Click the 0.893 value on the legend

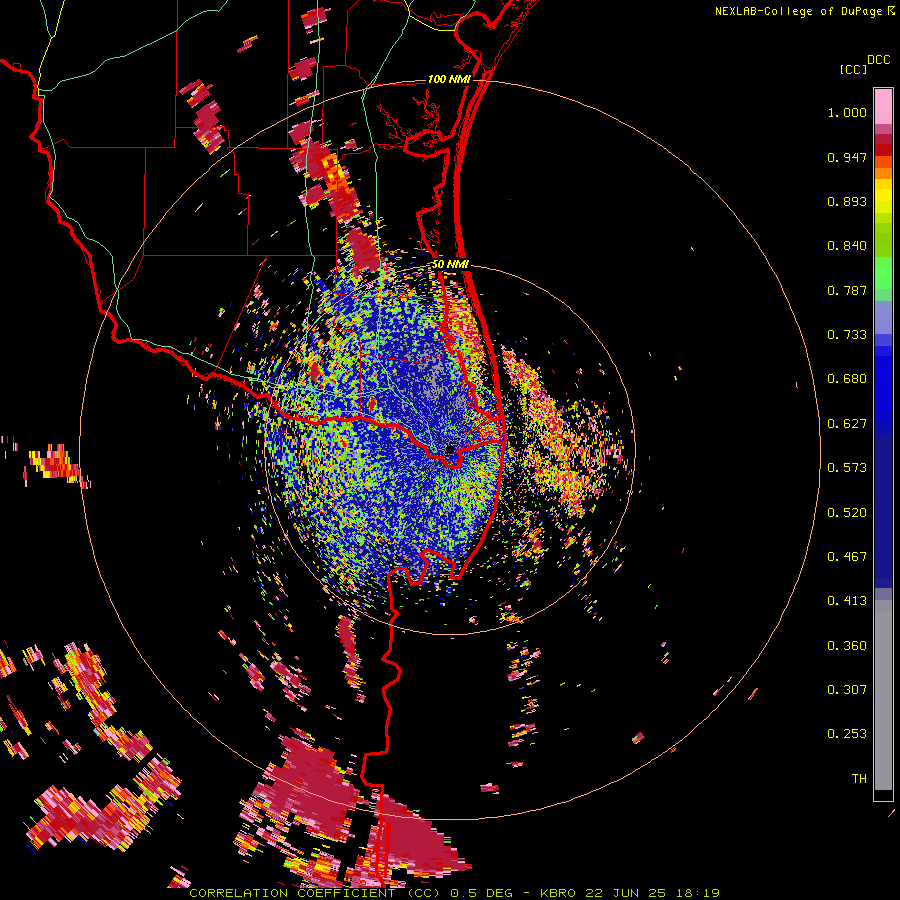click(847, 201)
